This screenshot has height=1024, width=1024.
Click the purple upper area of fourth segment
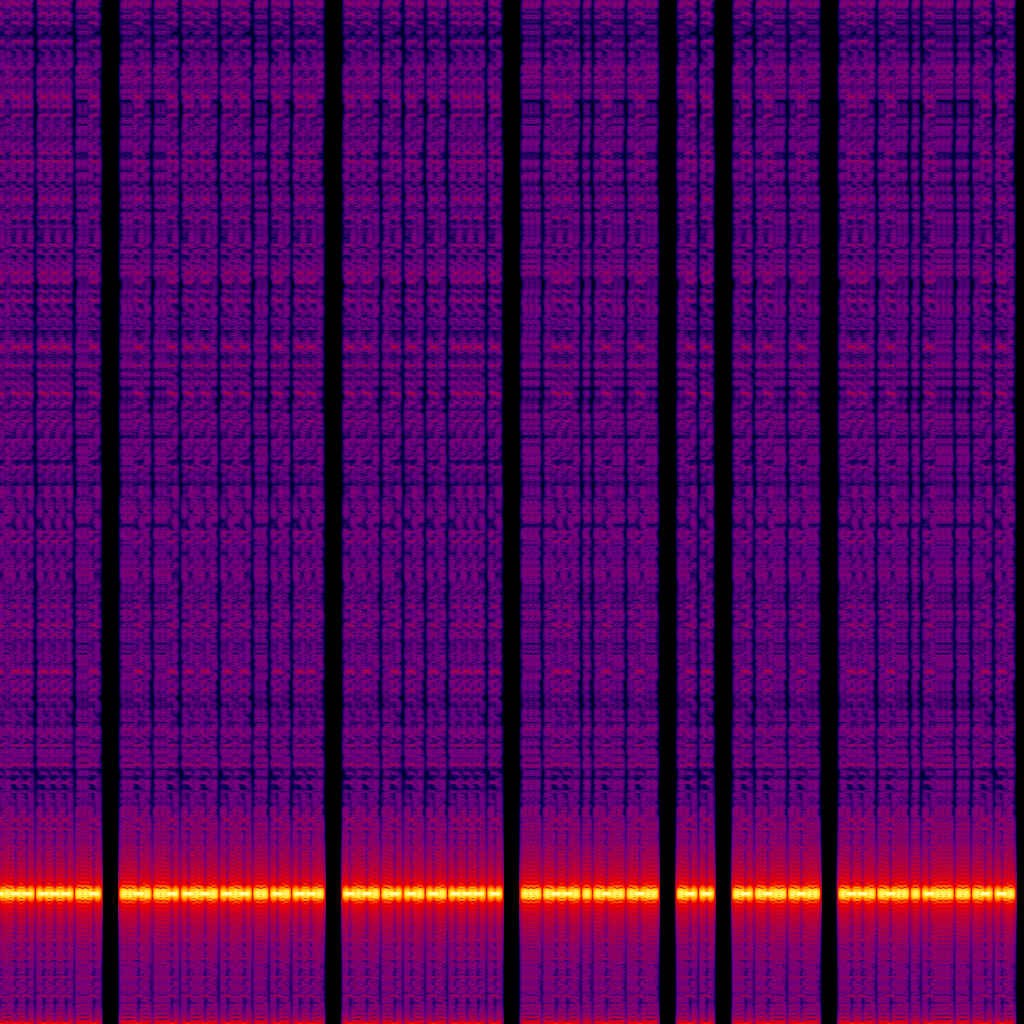(589, 400)
